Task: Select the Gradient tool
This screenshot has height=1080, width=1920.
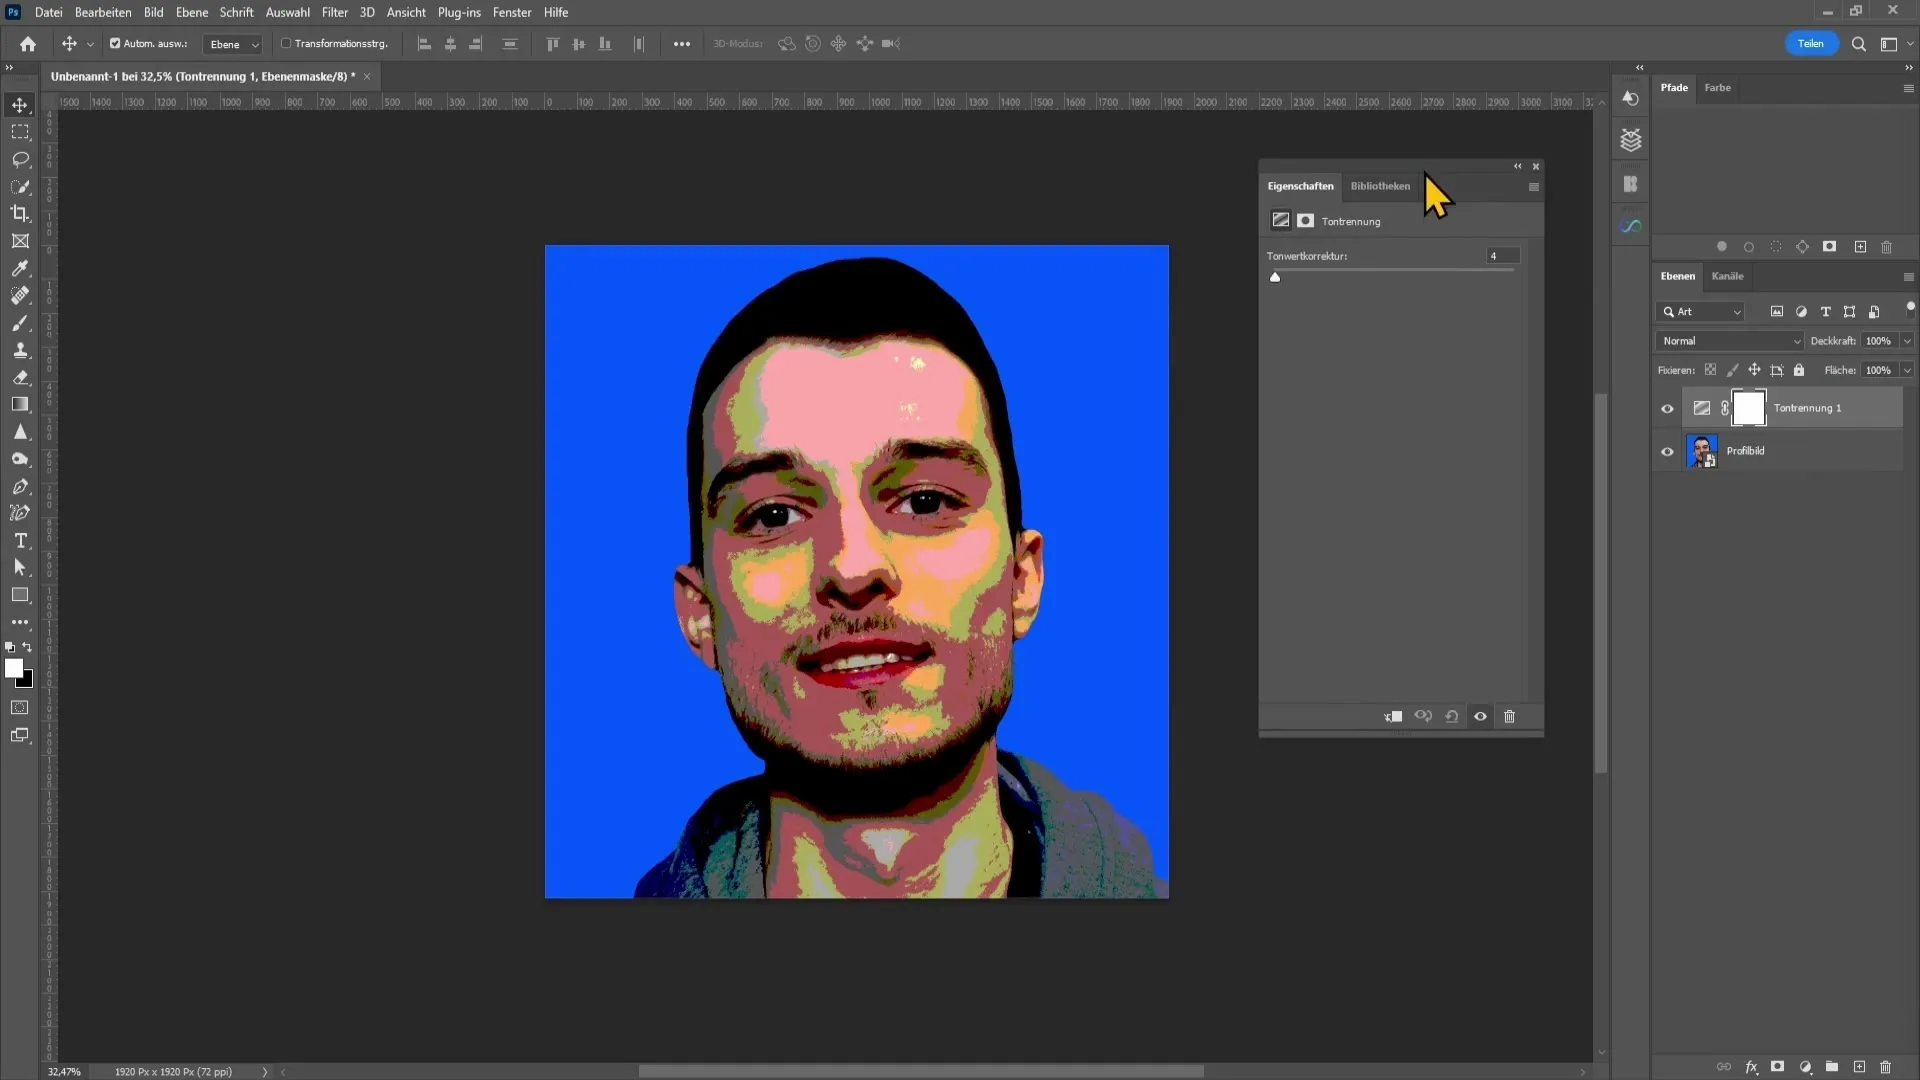Action: [20, 404]
